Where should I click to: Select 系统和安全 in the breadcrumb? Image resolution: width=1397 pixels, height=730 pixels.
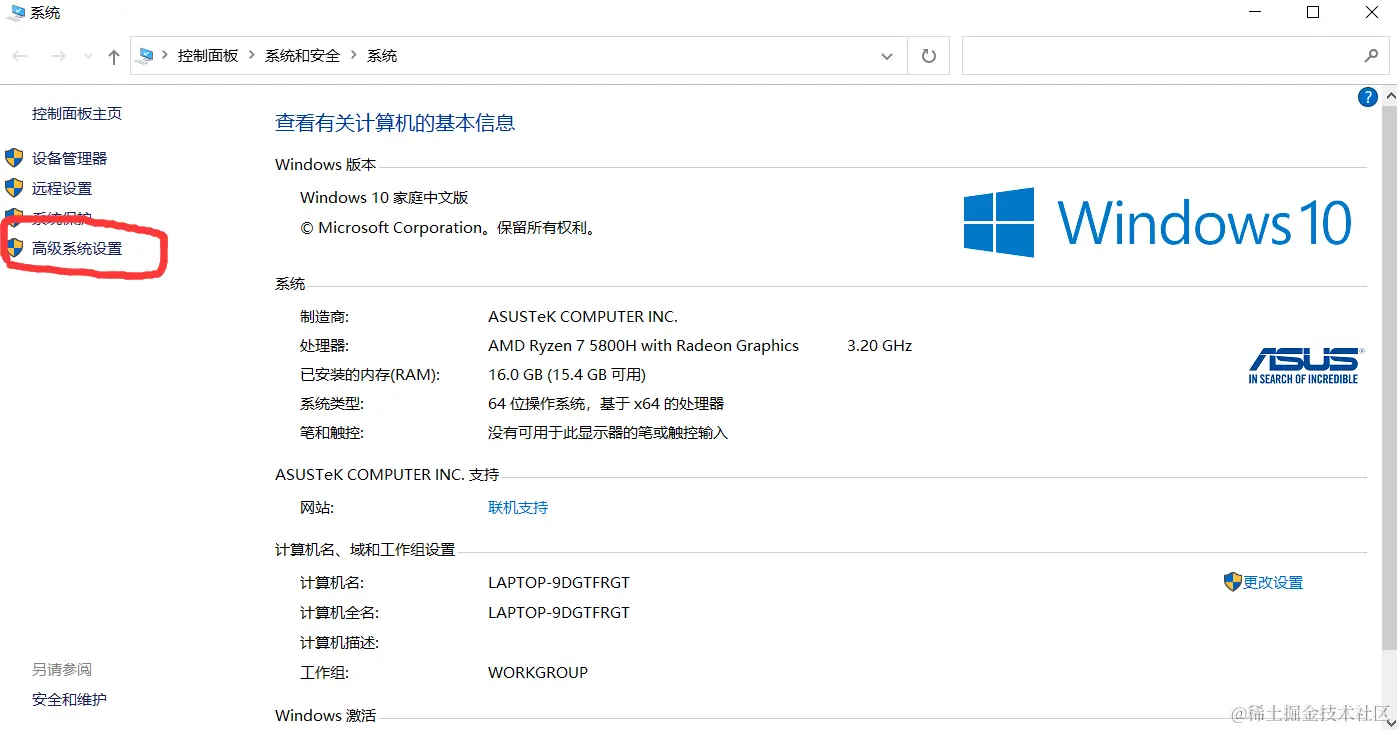click(x=304, y=56)
